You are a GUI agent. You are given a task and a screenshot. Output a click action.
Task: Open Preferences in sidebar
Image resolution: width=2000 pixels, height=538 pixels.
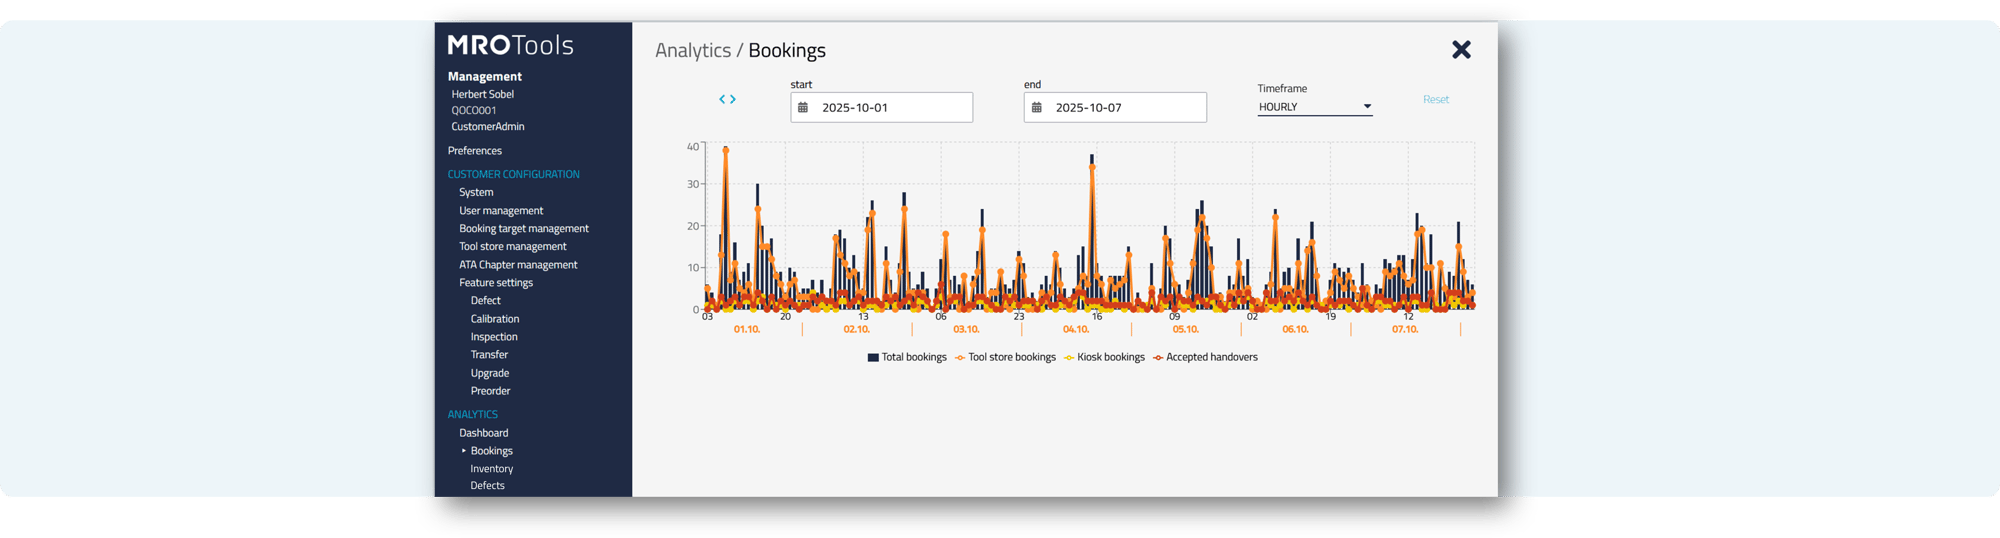pos(475,151)
